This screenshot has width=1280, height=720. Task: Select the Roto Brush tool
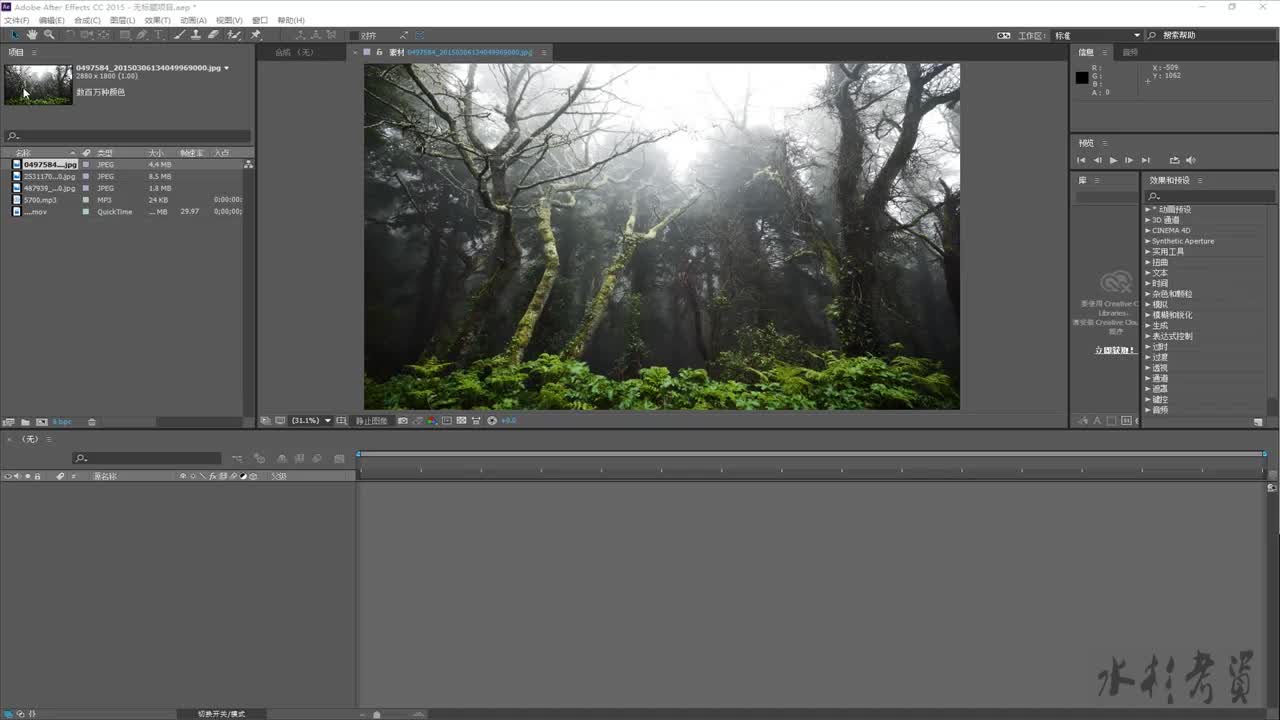coord(233,35)
